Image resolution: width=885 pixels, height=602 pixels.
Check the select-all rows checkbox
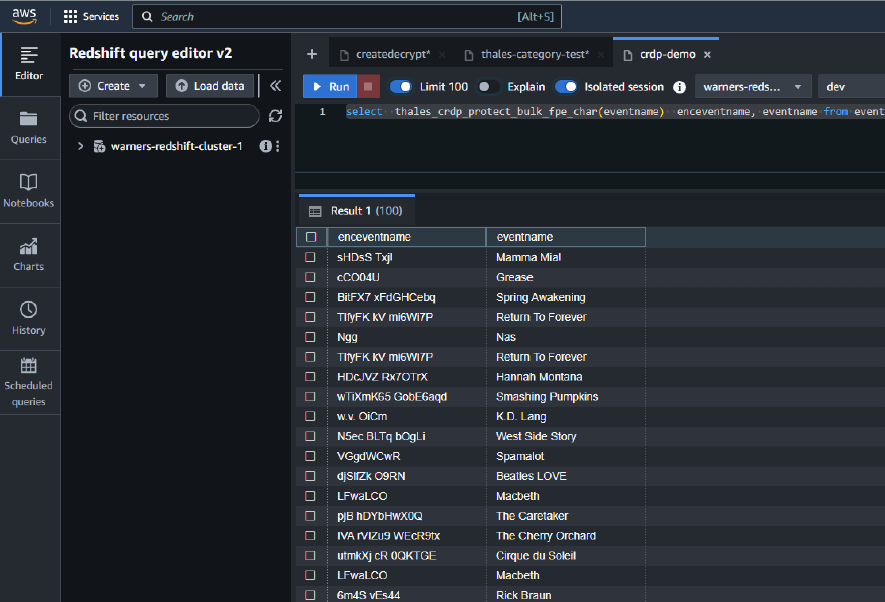coord(311,237)
